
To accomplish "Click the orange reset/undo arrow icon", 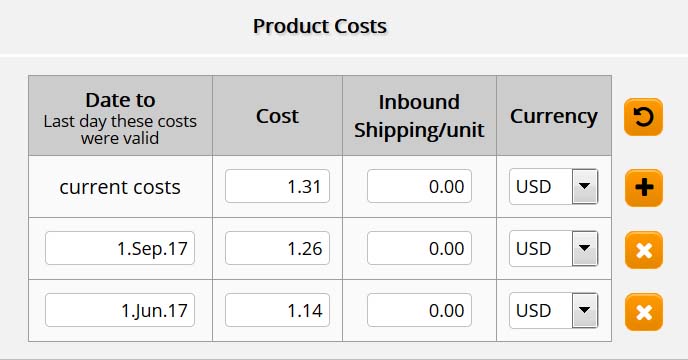I will [643, 117].
